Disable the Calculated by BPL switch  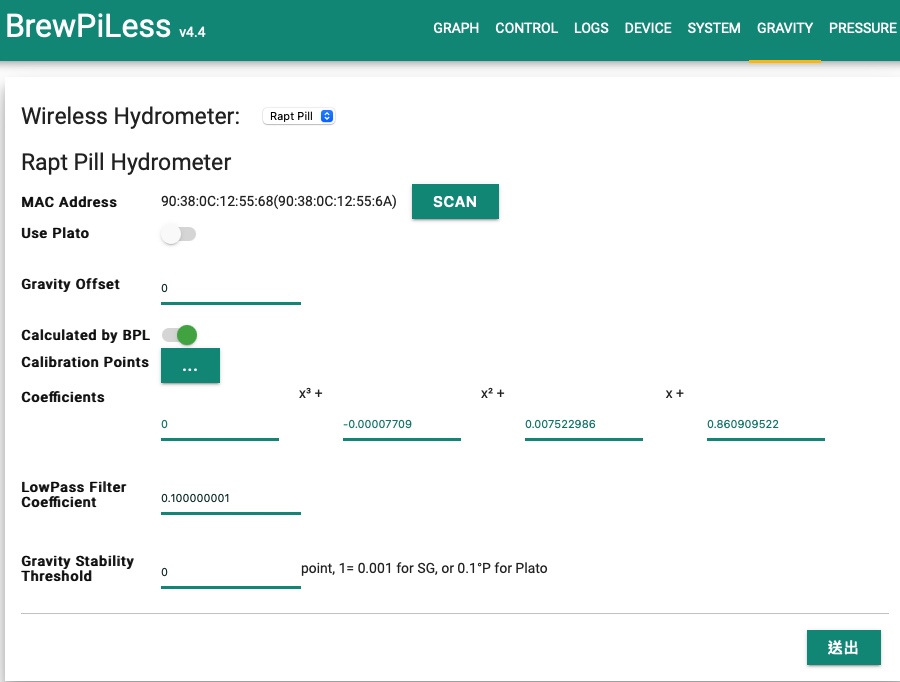tap(180, 335)
